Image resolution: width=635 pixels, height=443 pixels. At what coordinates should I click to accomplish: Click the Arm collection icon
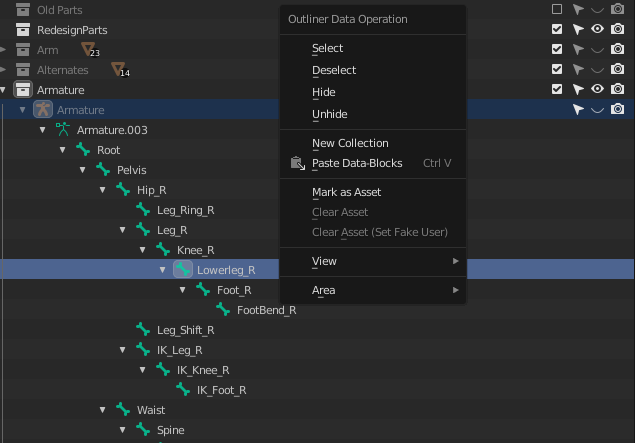click(x=23, y=50)
